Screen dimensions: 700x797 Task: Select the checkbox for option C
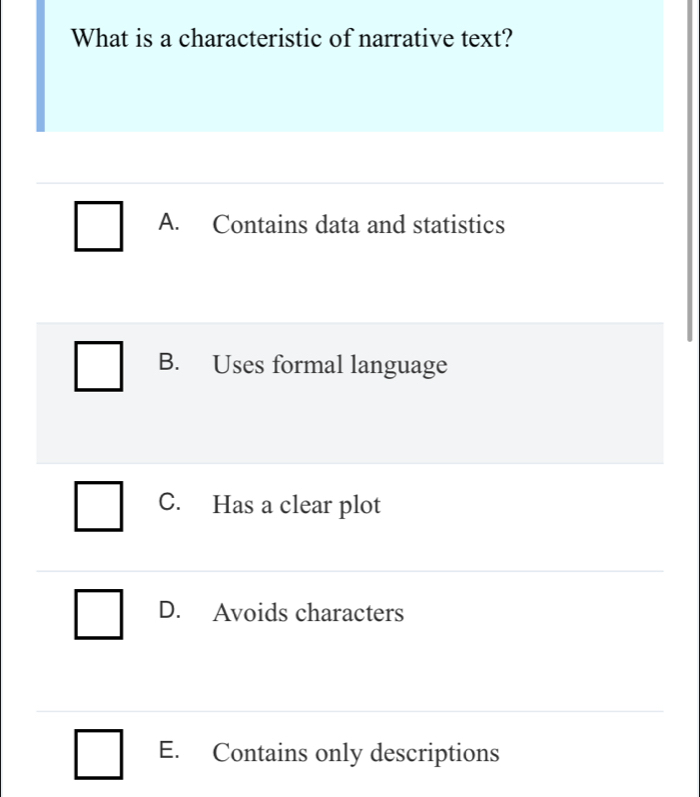point(100,506)
